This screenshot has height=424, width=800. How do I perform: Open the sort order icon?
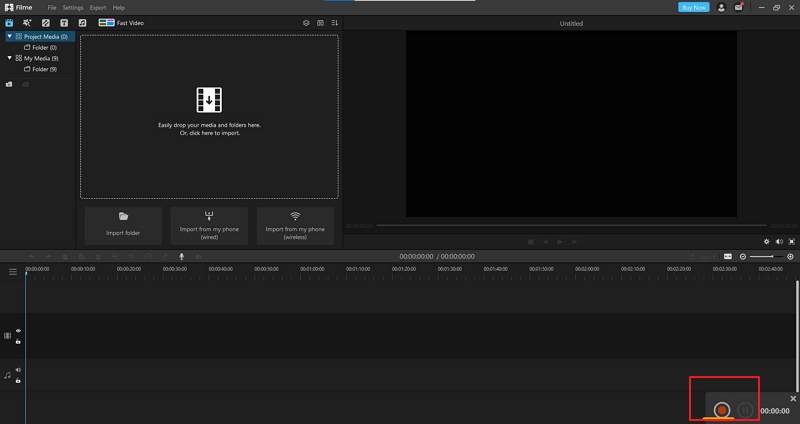pos(335,23)
